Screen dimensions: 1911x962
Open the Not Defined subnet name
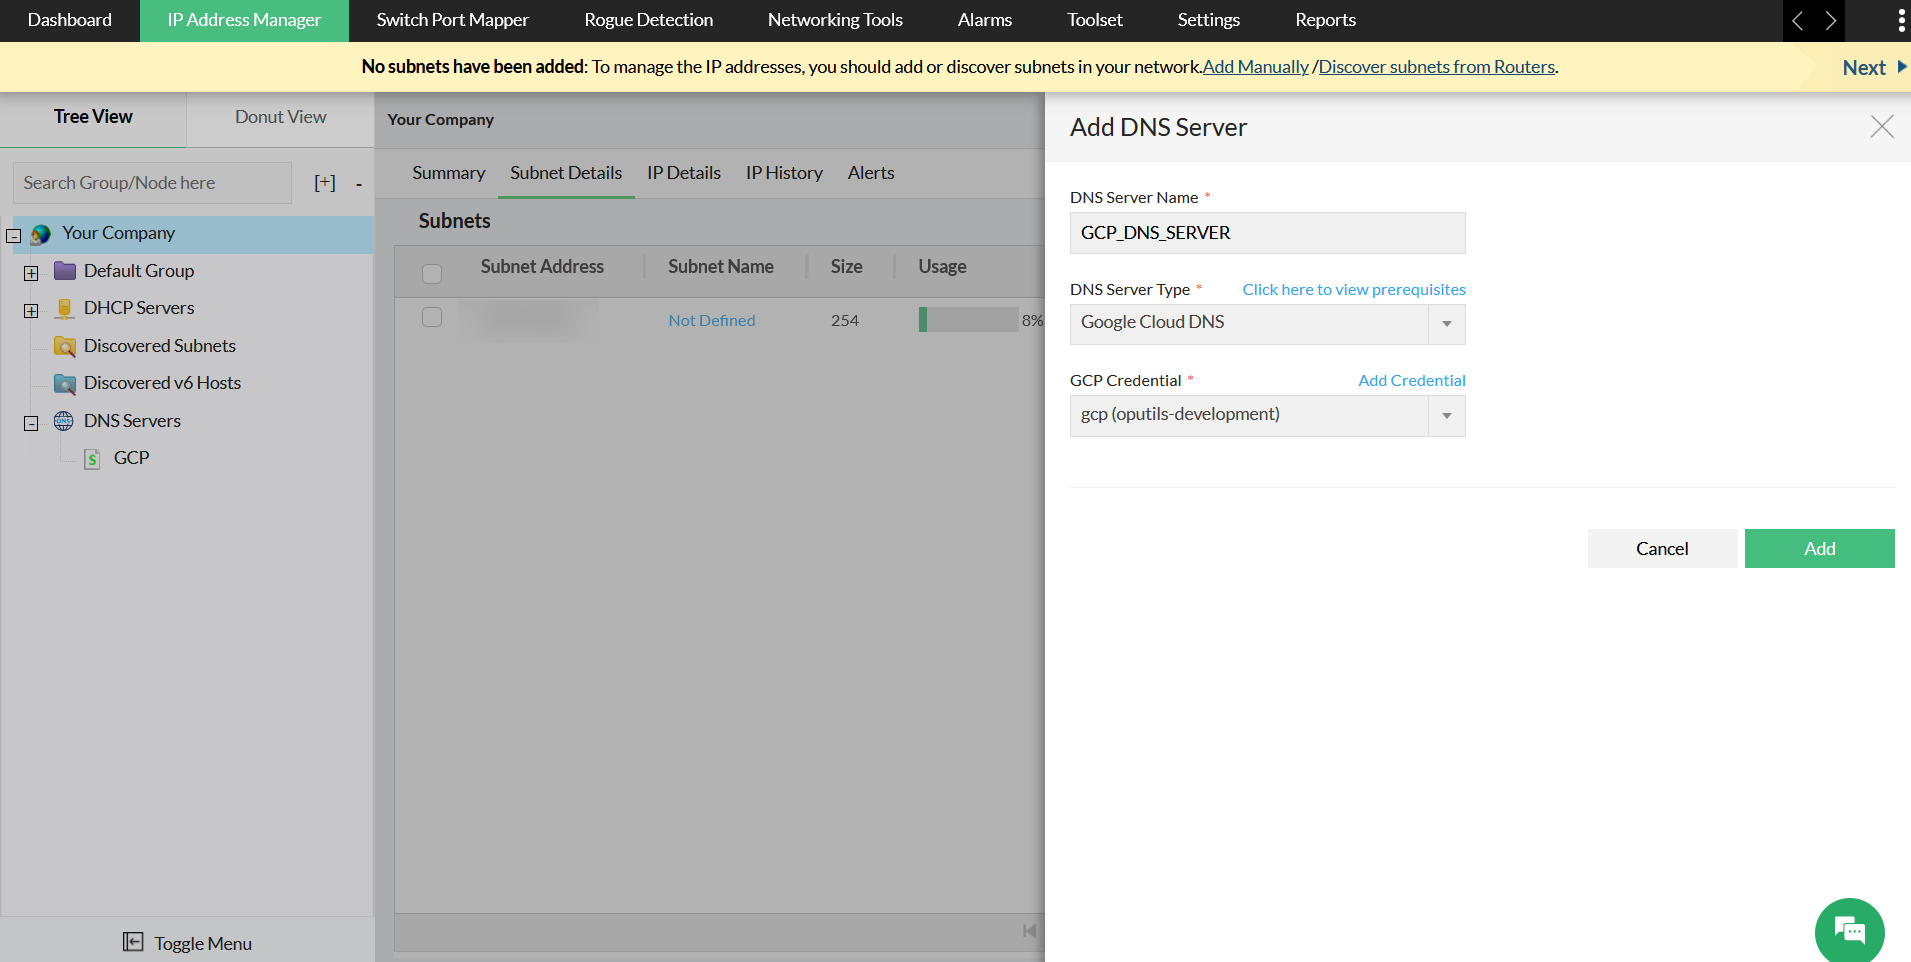tap(711, 320)
